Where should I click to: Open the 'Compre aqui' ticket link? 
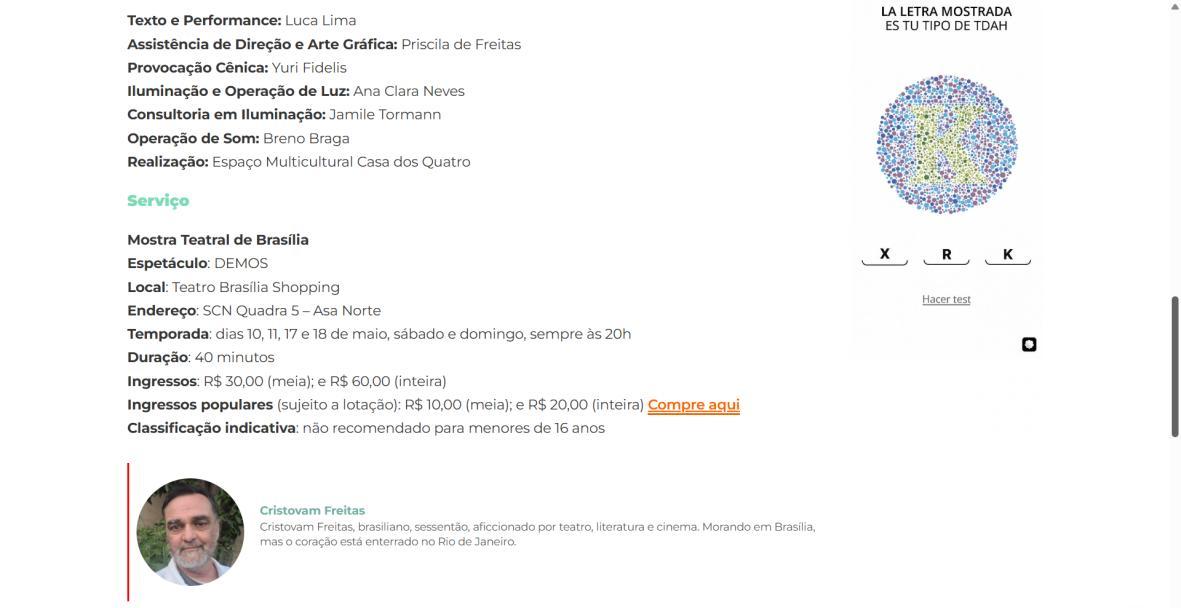[x=694, y=405]
